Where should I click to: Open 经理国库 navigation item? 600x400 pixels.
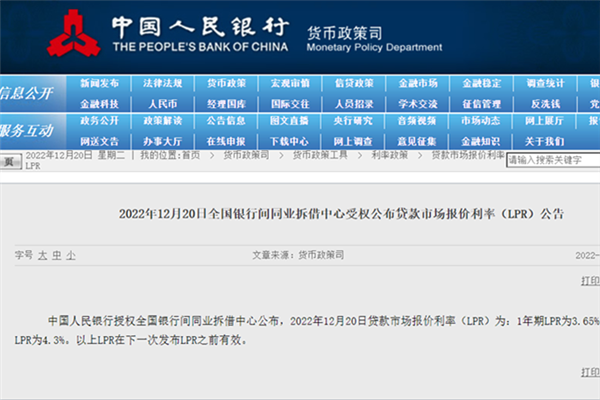[226, 104]
